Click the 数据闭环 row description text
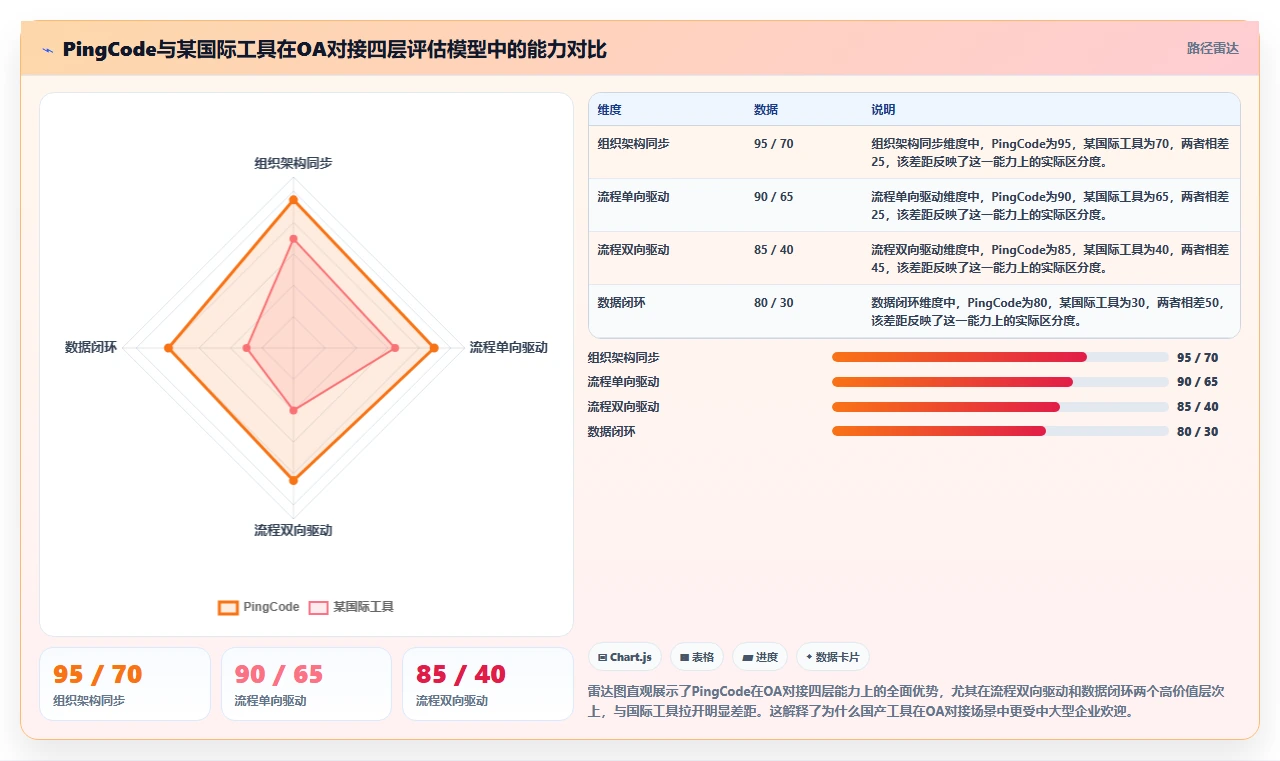 pyautogui.click(x=1048, y=311)
